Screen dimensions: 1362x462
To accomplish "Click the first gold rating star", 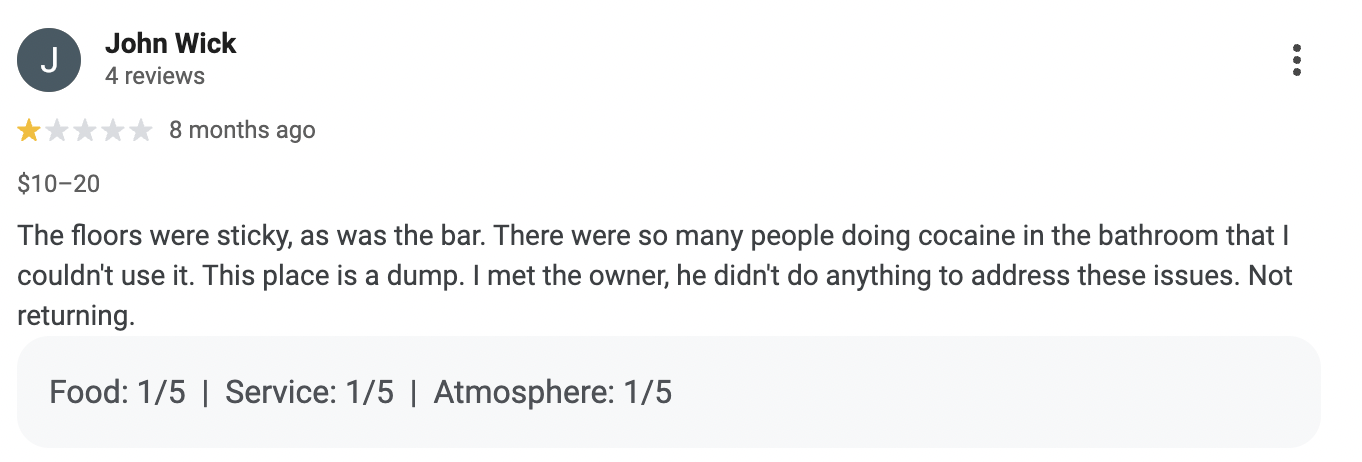I will pos(29,130).
